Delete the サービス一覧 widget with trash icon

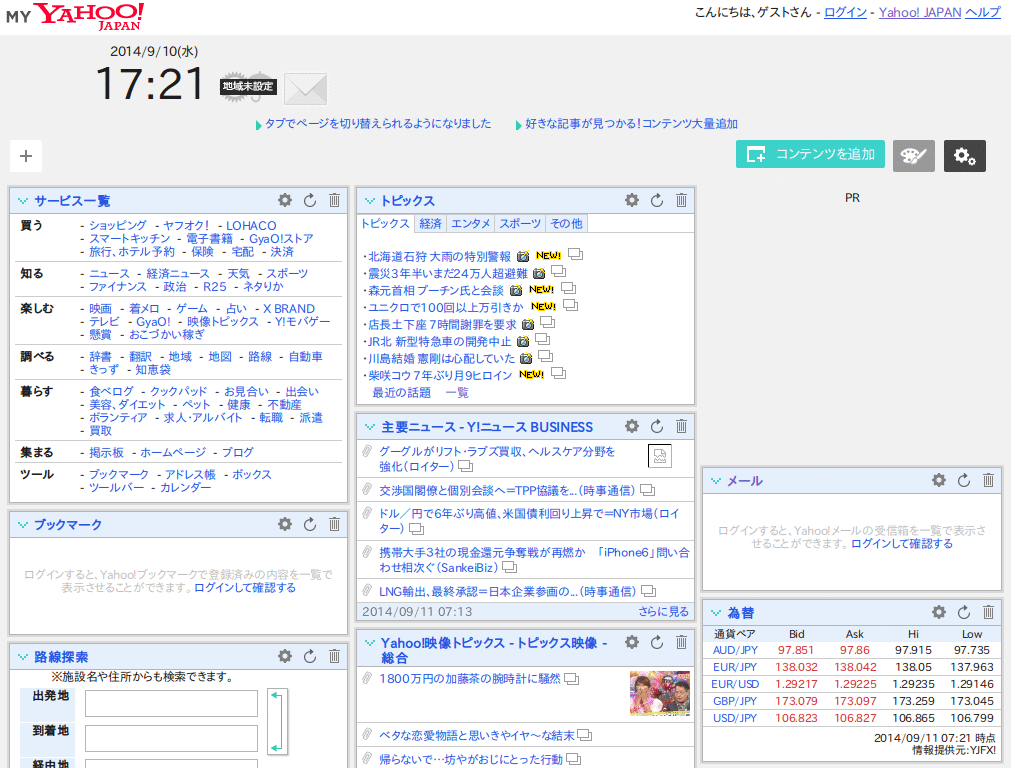(x=334, y=200)
